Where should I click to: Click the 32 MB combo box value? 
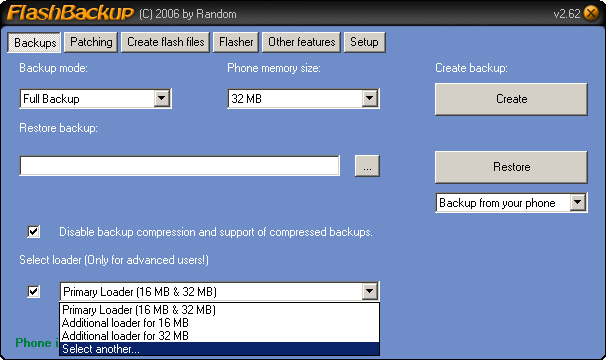click(247, 99)
